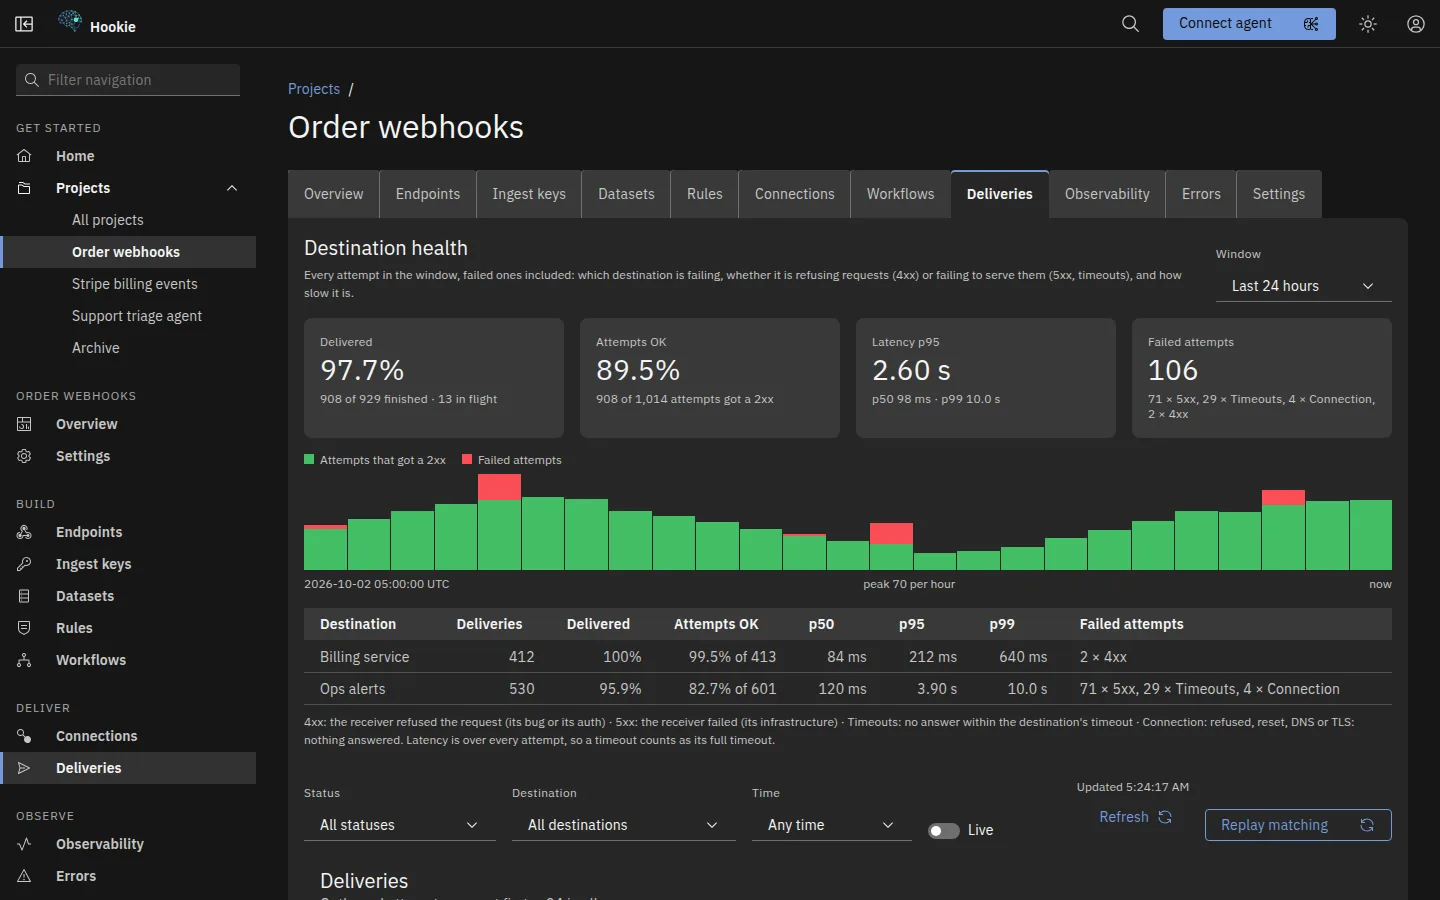Open the Workflows tab
This screenshot has width=1440, height=900.
tap(900, 194)
